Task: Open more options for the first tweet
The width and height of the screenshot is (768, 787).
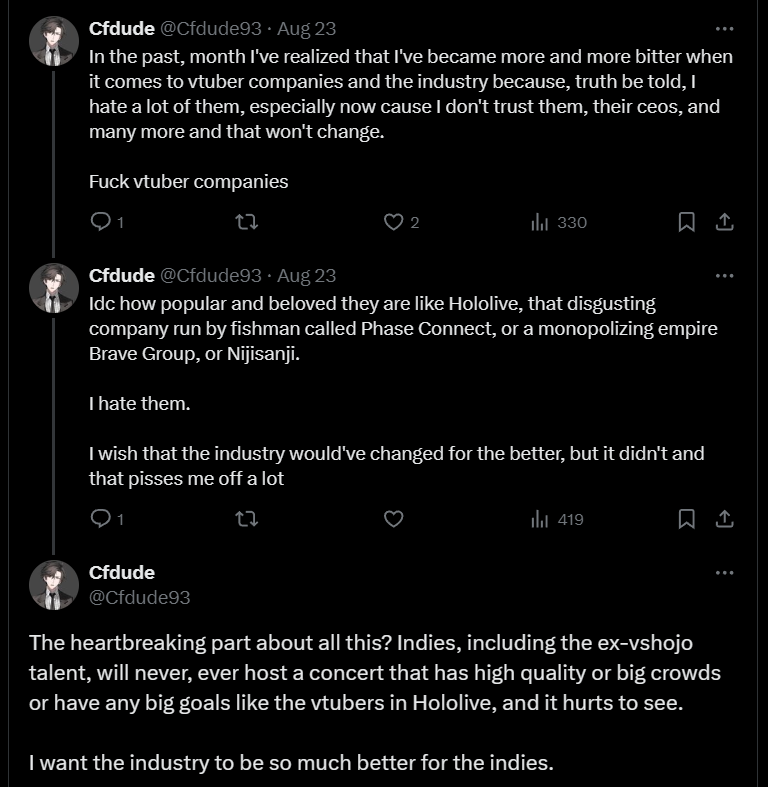Action: pos(726,29)
